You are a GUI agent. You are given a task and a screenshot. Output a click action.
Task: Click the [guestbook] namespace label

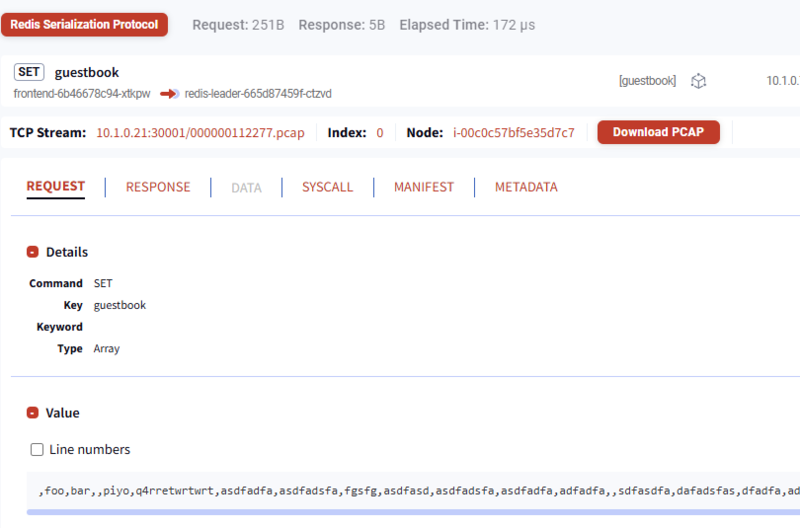(647, 81)
